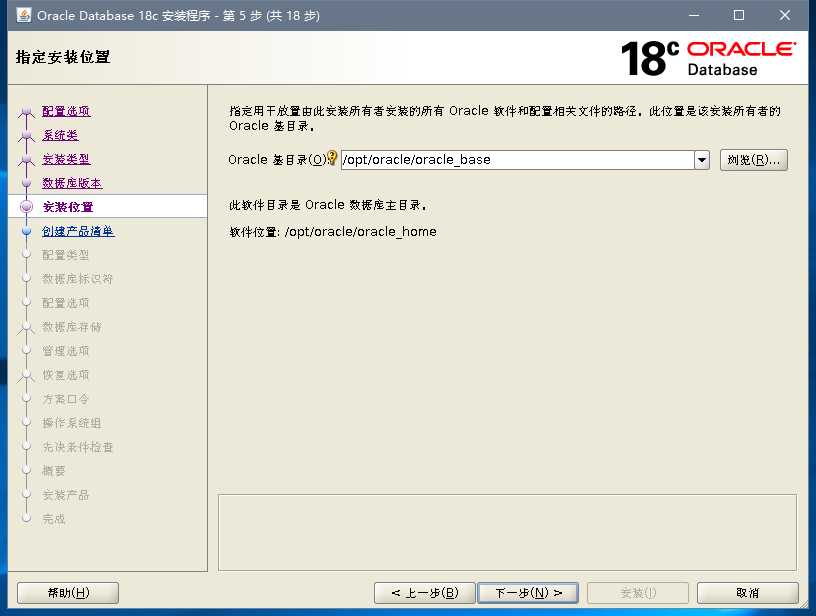Open the 数据库版本 step link

tap(72, 183)
